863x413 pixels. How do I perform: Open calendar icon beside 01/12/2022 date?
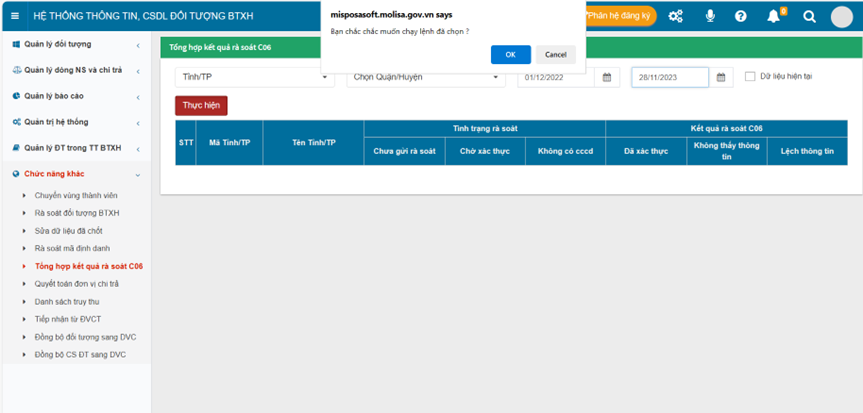click(607, 78)
